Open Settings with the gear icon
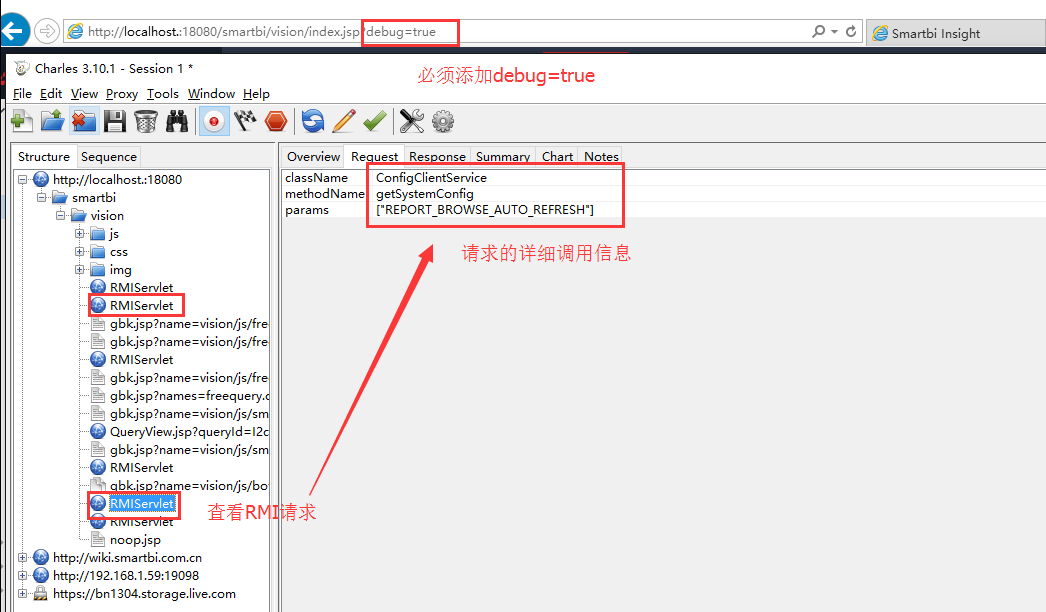The image size is (1046, 612). tap(443, 121)
